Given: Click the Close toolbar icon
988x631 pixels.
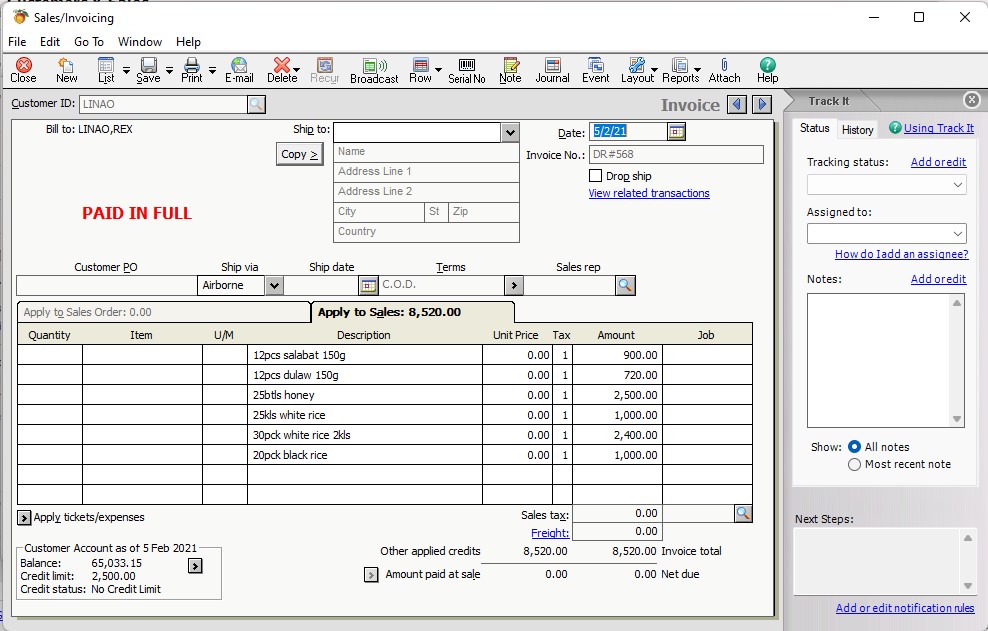Looking at the screenshot, I should [23, 70].
